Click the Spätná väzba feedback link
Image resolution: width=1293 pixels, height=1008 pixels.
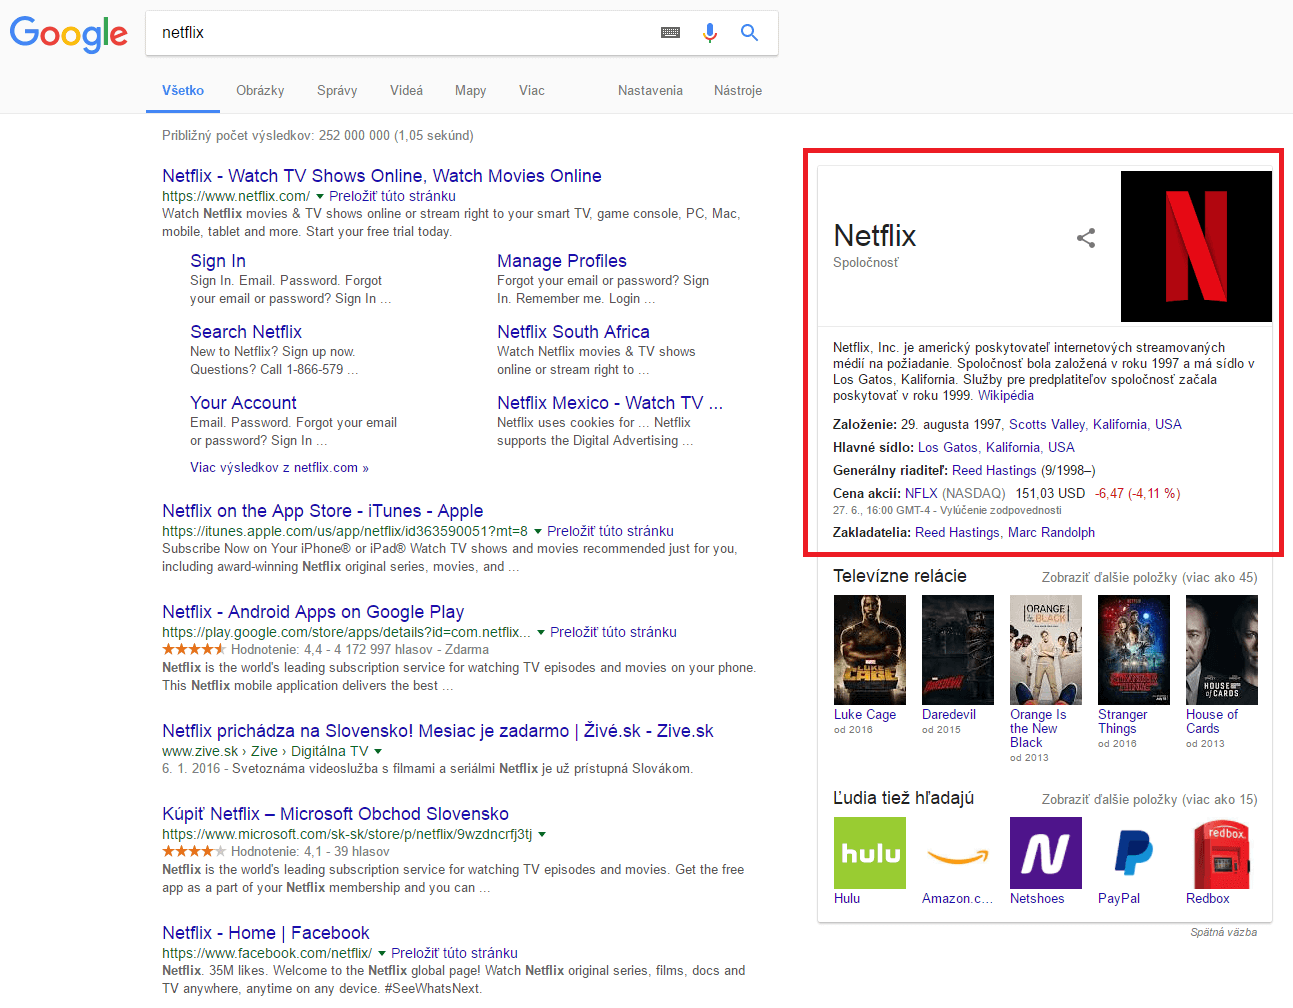tap(1223, 932)
